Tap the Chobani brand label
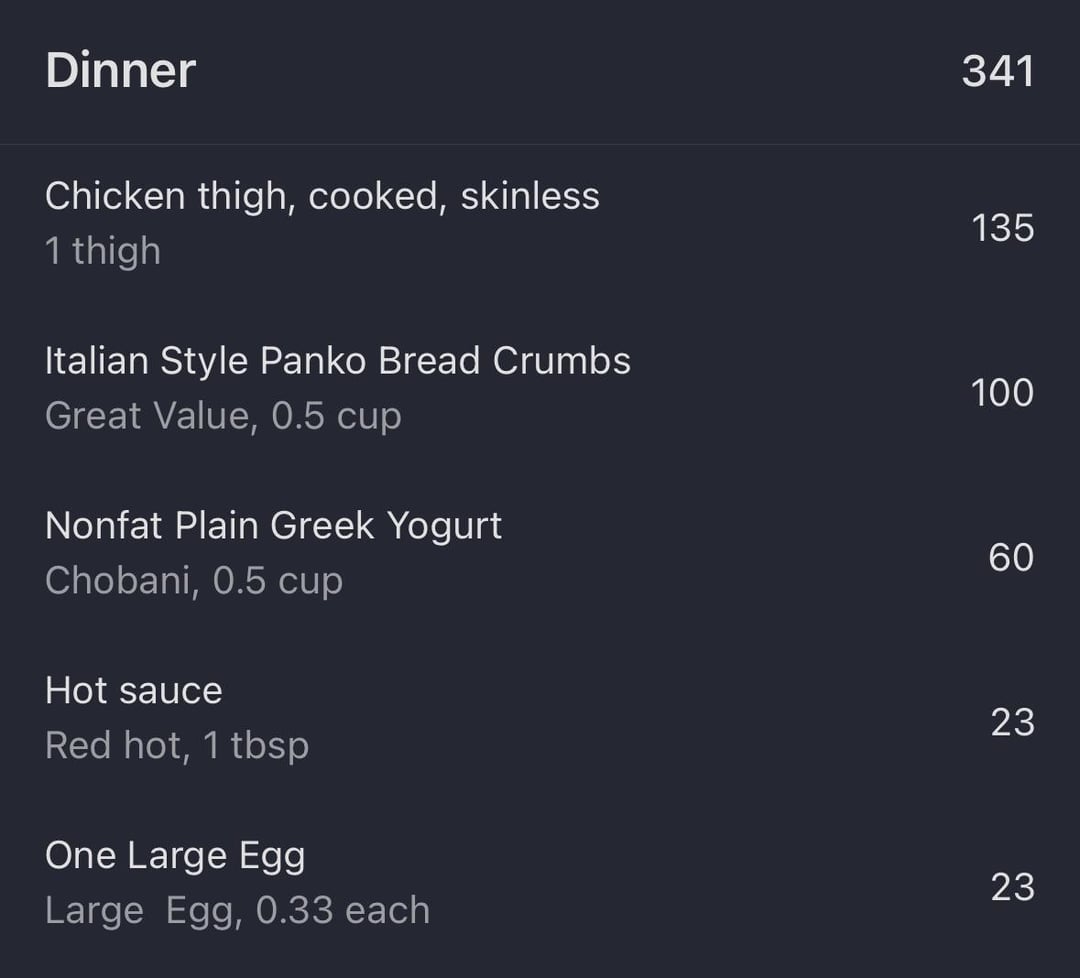 [118, 581]
